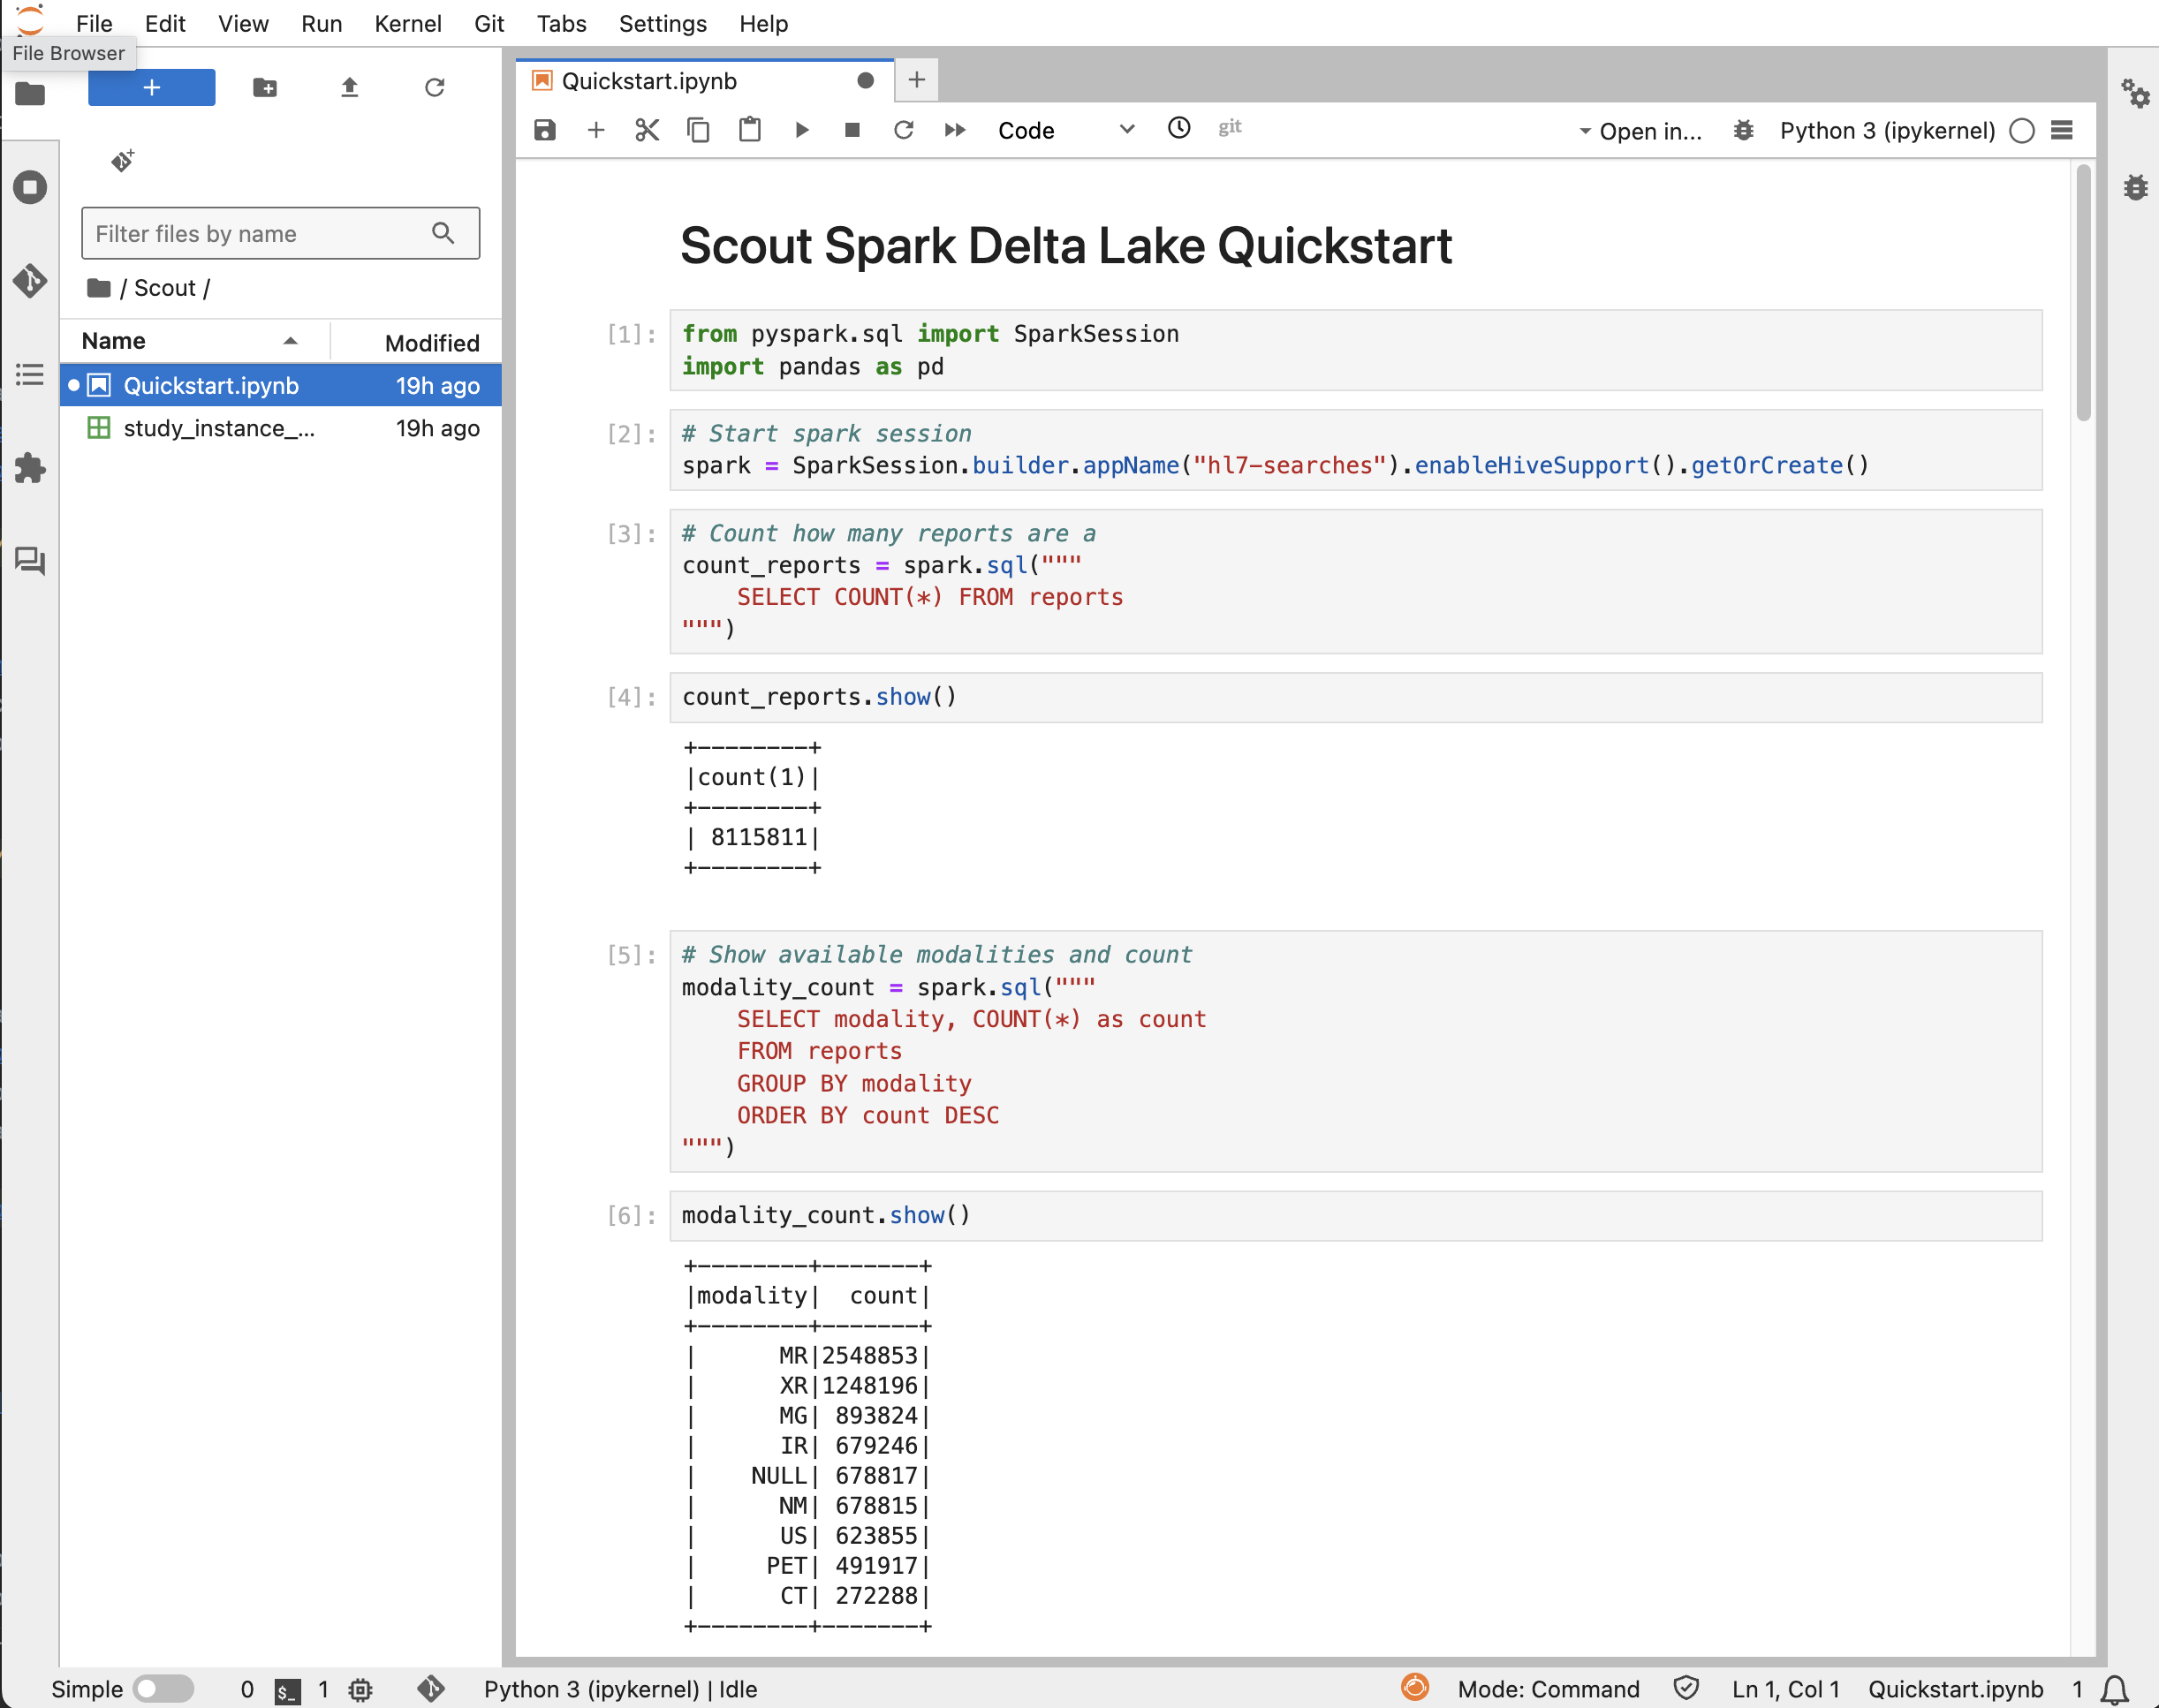Open Table of Contents sidebar panel

(x=30, y=375)
